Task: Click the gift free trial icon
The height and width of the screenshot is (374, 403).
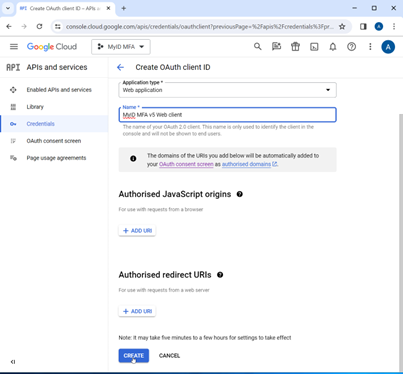Action: tap(295, 47)
